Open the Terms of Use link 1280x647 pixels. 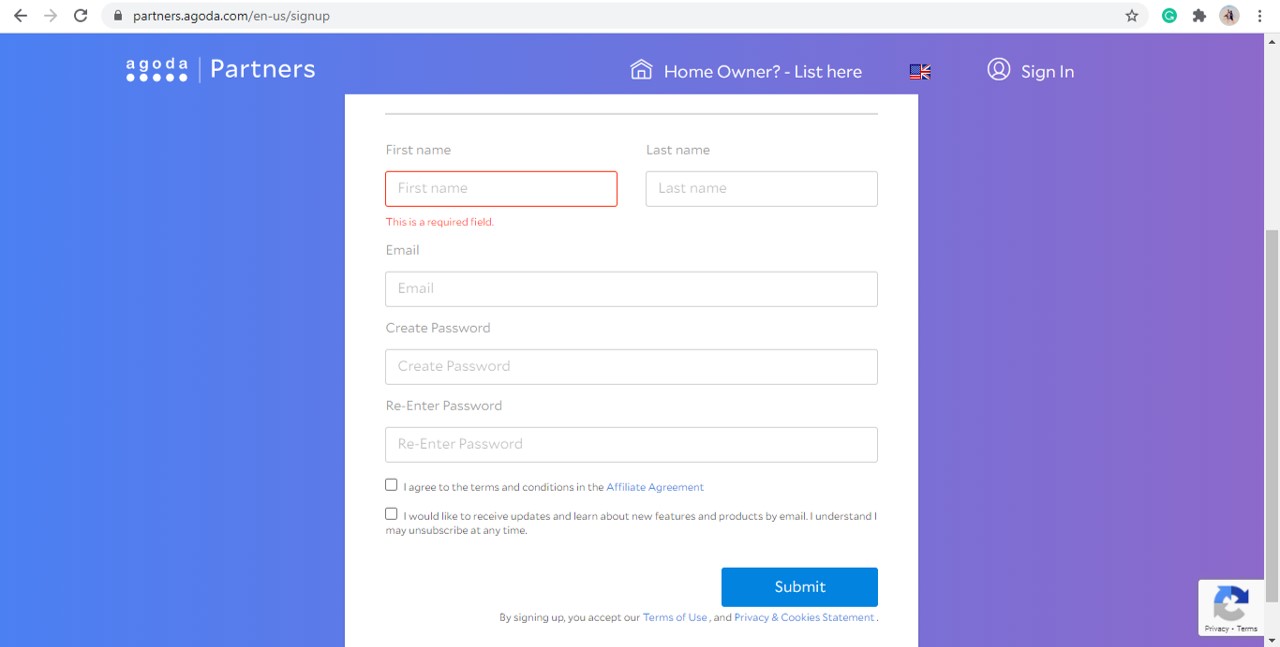pos(675,617)
